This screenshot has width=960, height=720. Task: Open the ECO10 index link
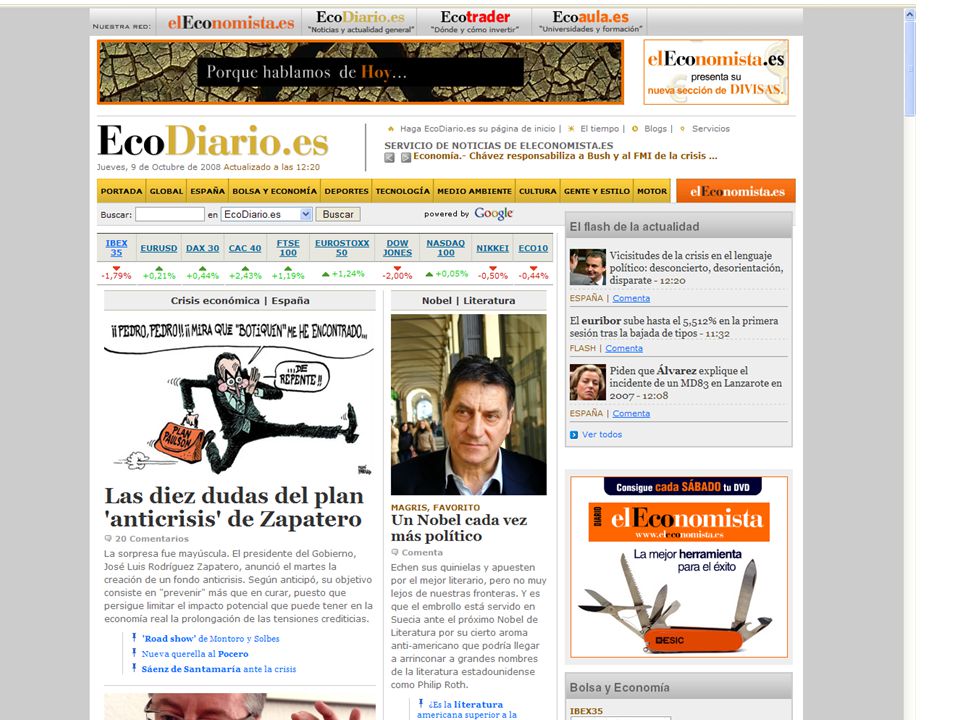point(533,249)
